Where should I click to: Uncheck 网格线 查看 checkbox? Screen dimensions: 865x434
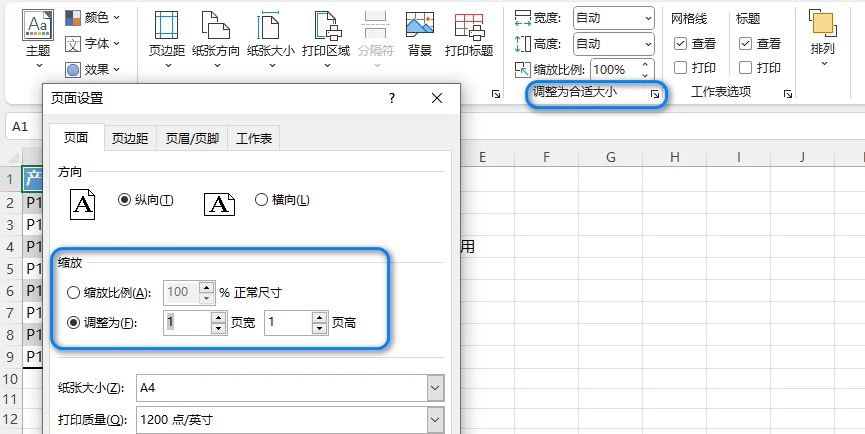click(681, 44)
